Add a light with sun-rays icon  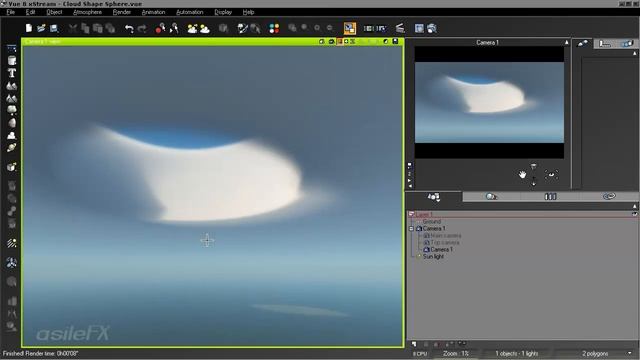click(11, 243)
